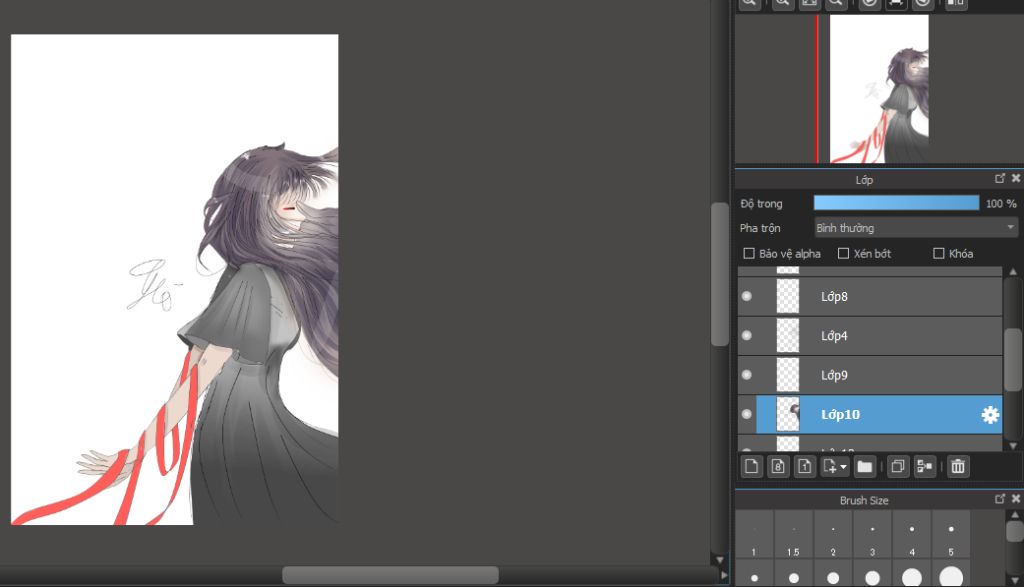Close the Brush Size panel

(1016, 499)
